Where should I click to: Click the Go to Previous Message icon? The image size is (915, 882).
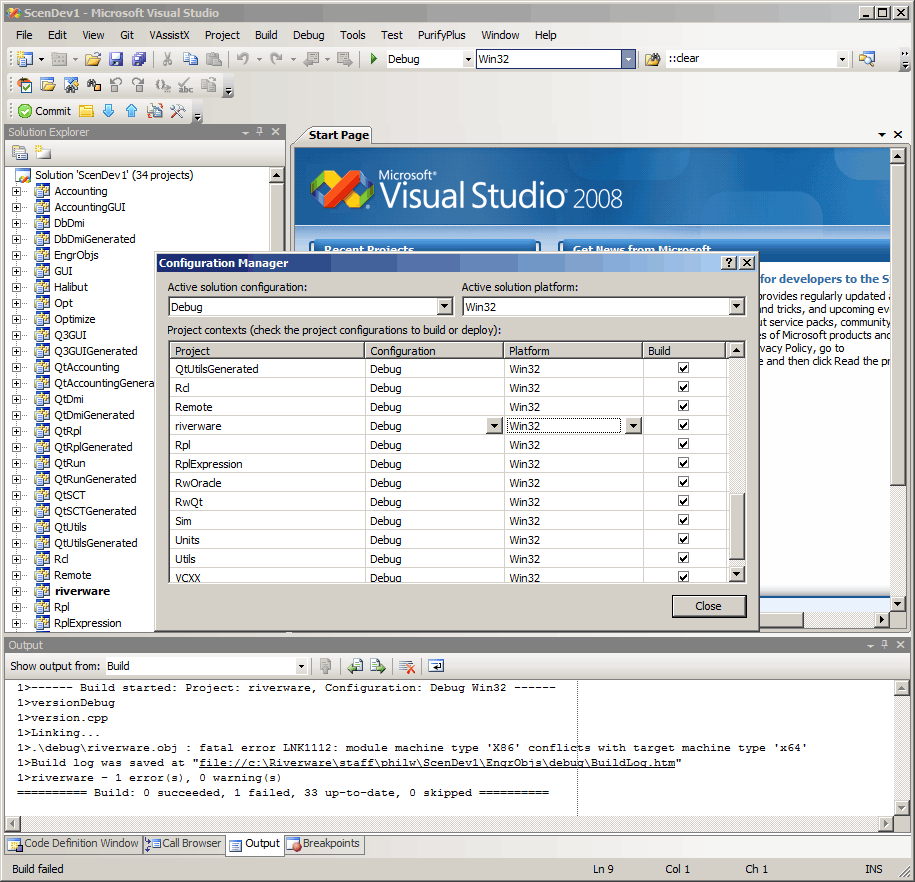355,666
